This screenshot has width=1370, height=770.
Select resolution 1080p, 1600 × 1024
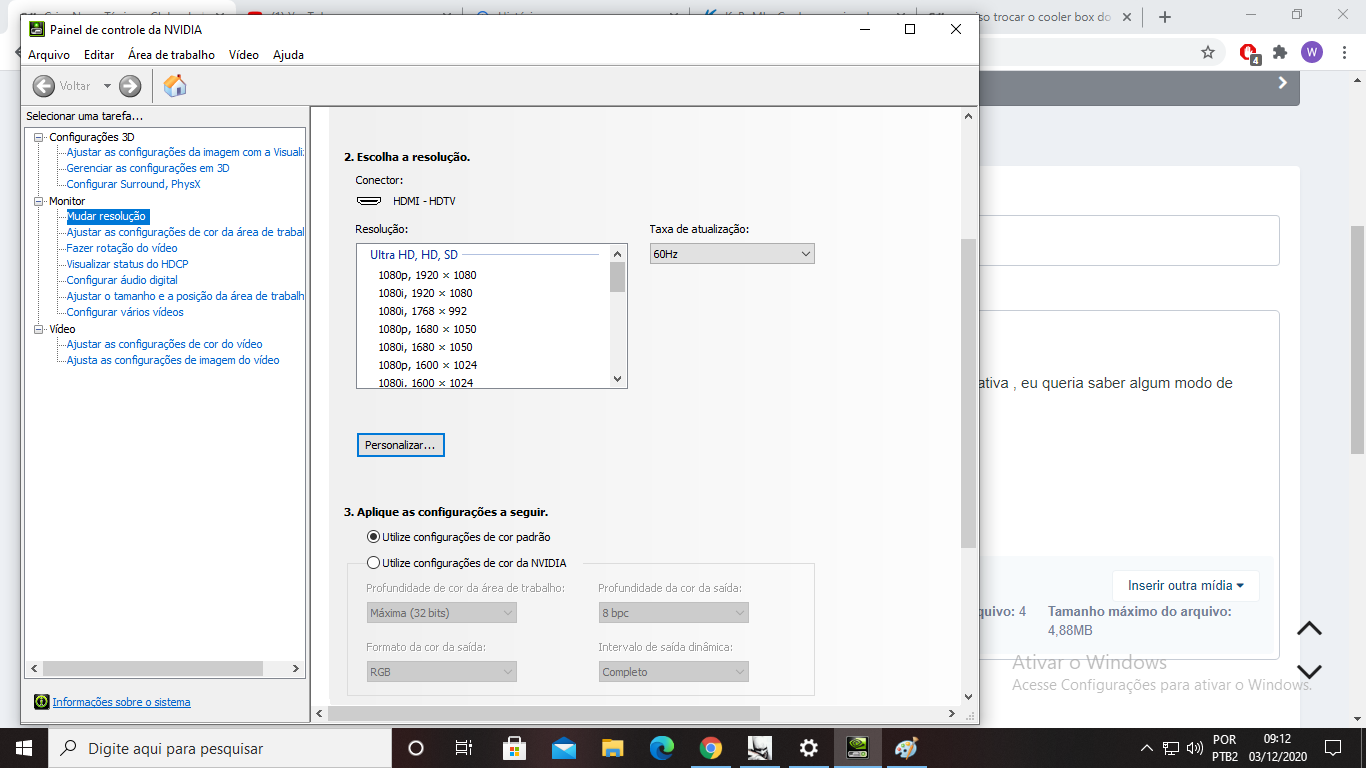tap(427, 365)
